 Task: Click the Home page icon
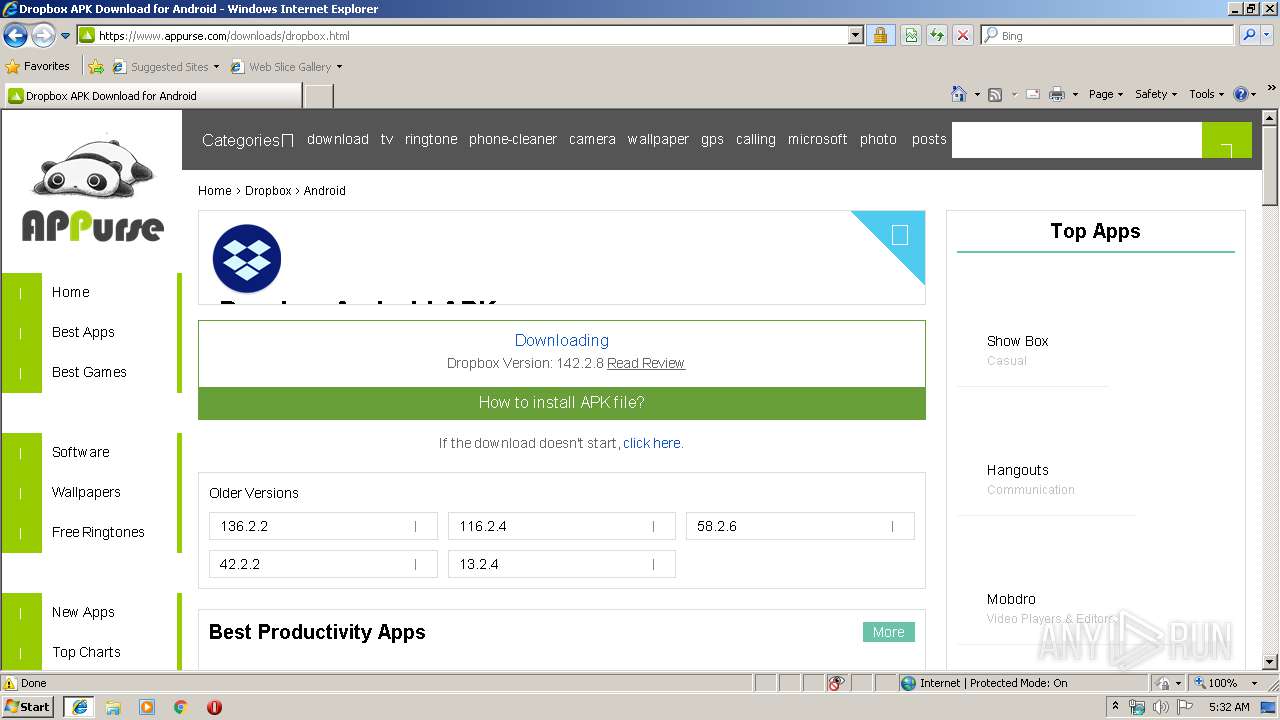(959, 94)
